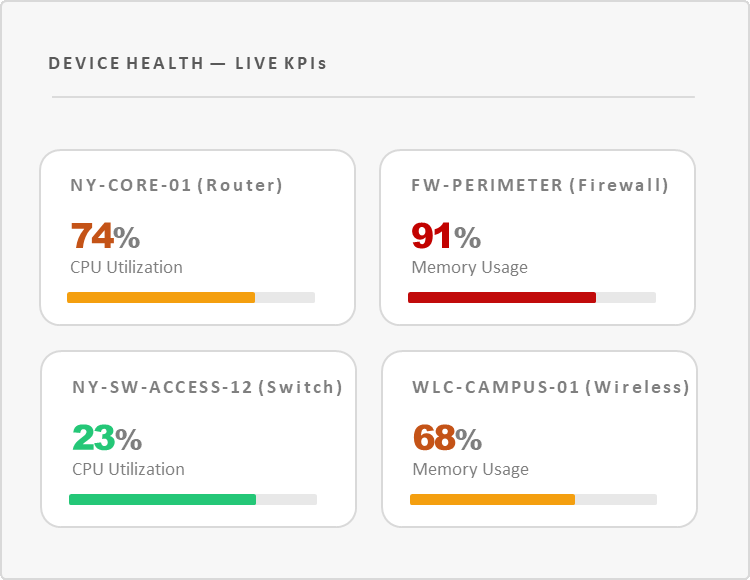This screenshot has height=580, width=750.
Task: Click CPU Utilization label under NY-SW-ACCESS-12
Action: point(128,469)
